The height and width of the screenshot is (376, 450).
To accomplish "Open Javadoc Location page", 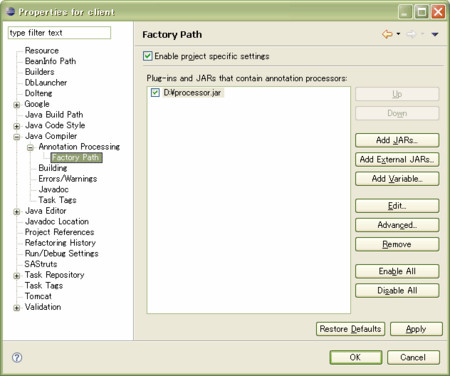I will 57,221.
